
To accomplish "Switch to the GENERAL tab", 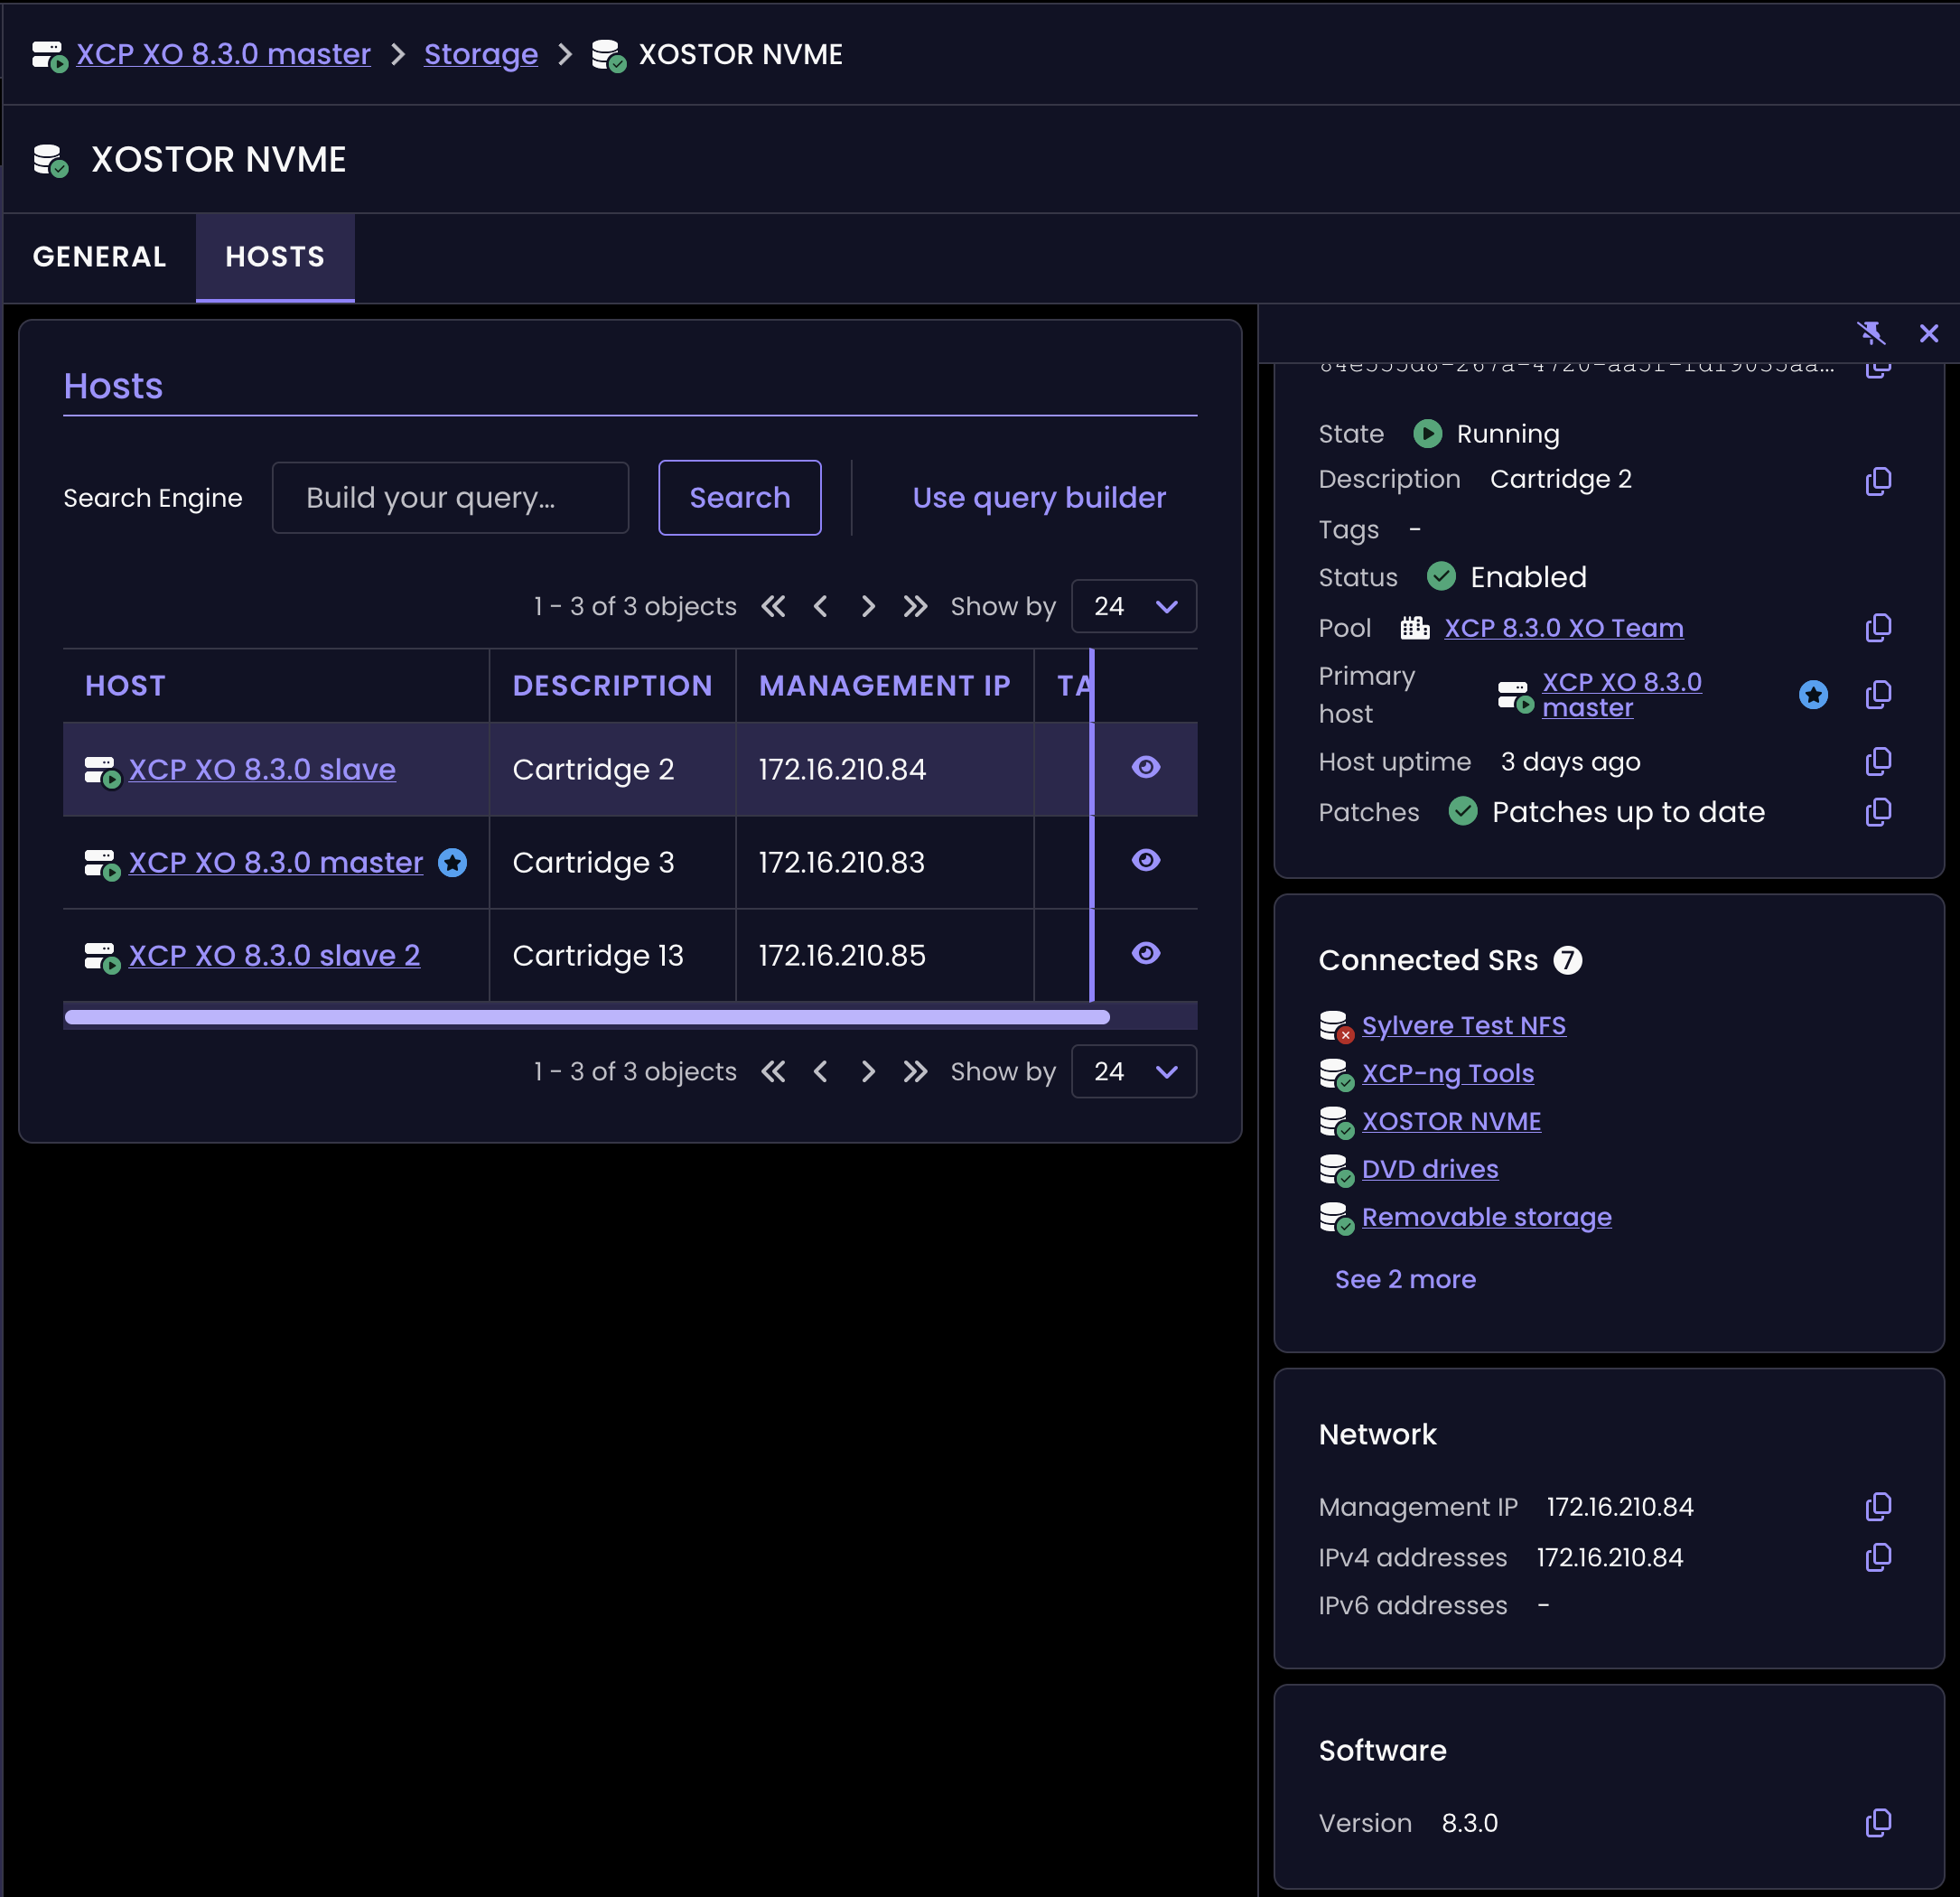I will click(99, 257).
